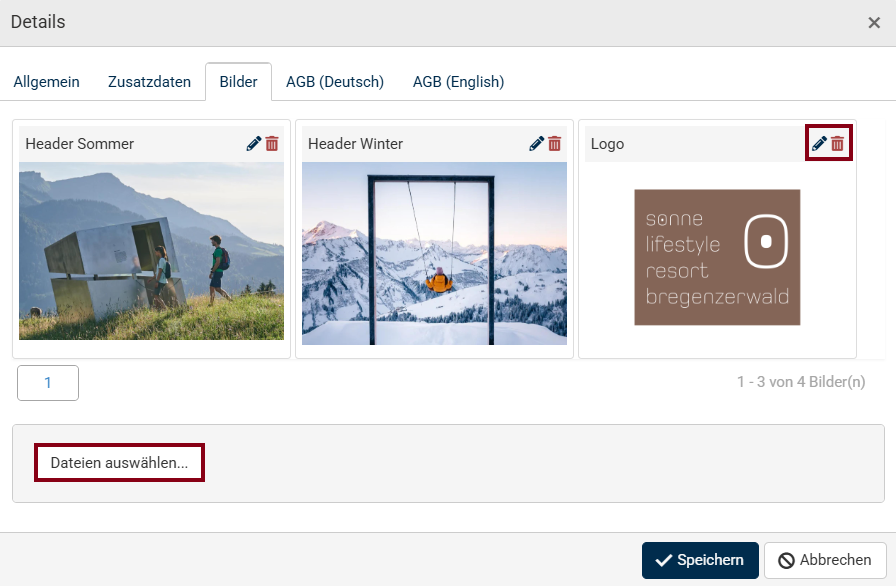Click the Logo title text
Viewport: 896px width, 586px height.
coord(607,144)
